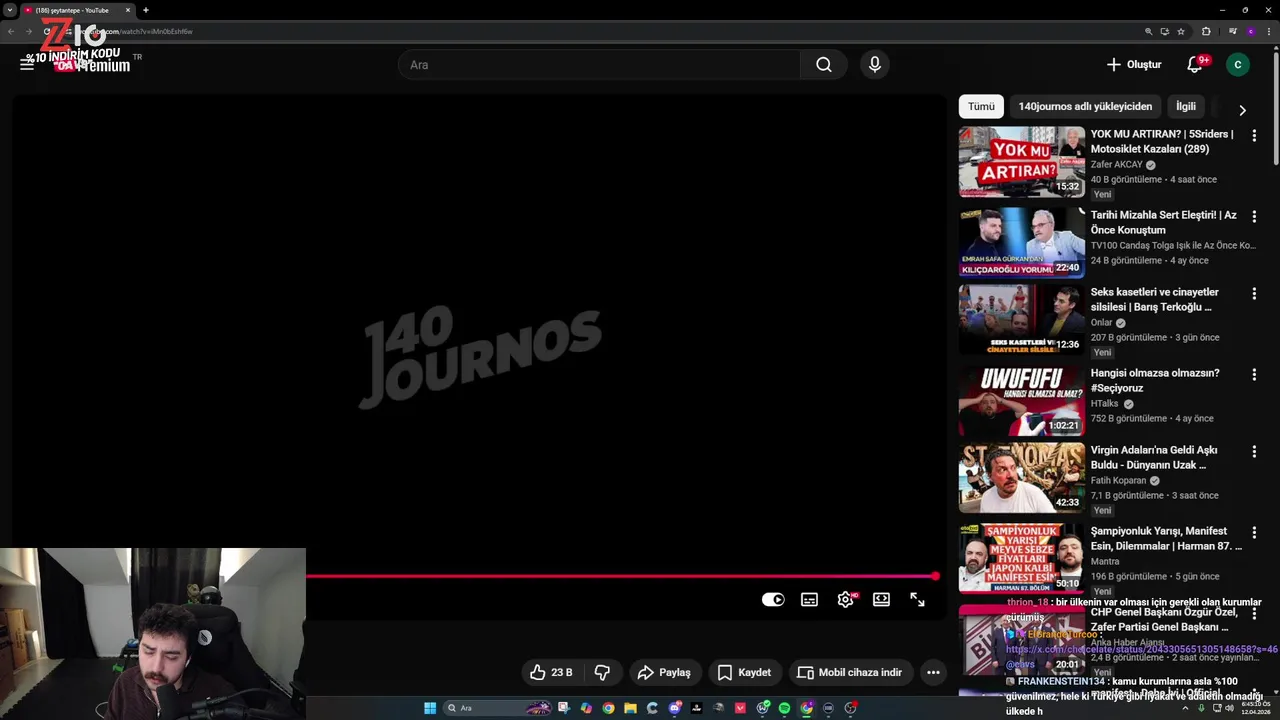Open the 12:36 Seks kasetleri thumbnail
Image resolution: width=1280 pixels, height=720 pixels.
click(x=1021, y=319)
